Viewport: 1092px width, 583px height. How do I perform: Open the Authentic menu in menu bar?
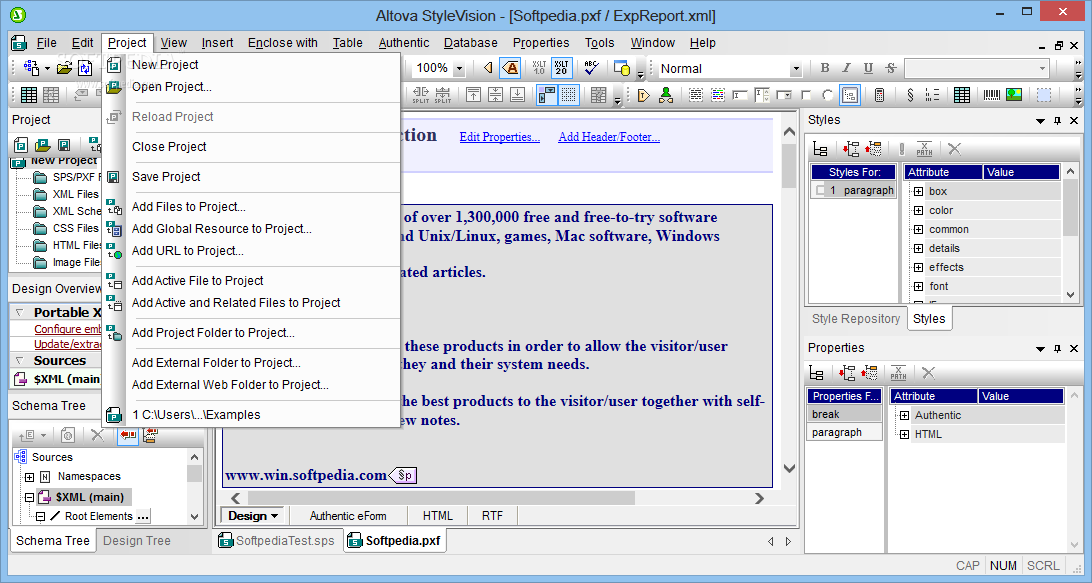[404, 42]
